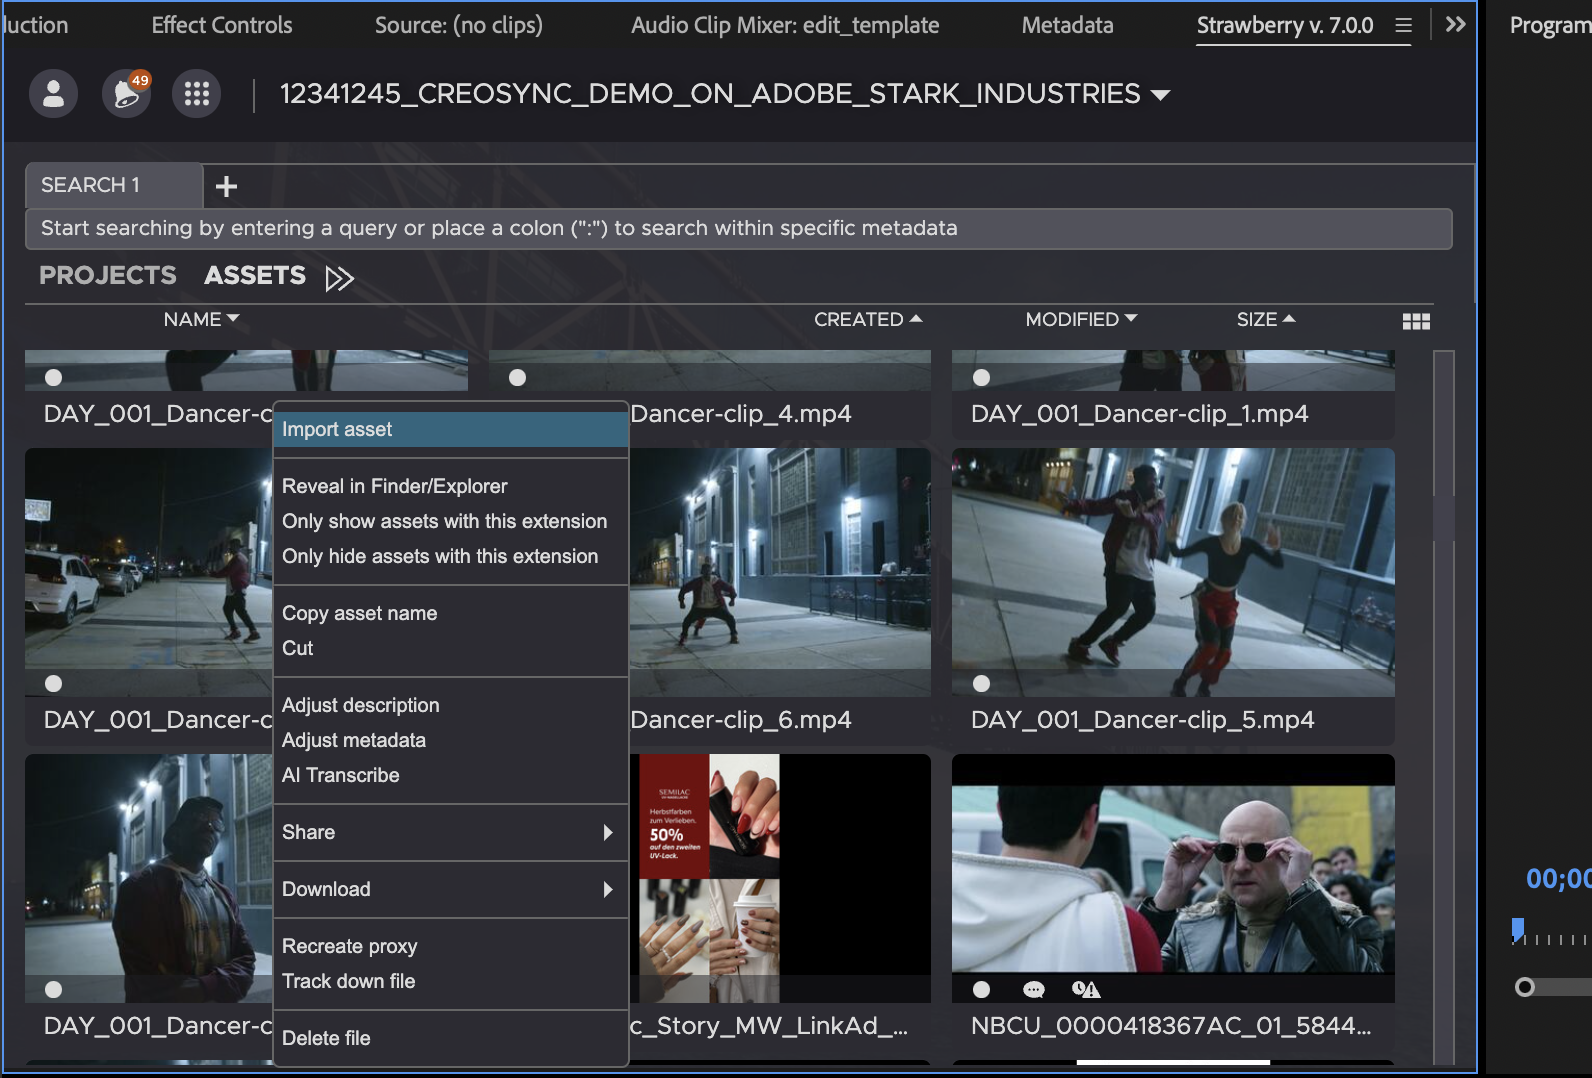Screen dimensions: 1592x1078
Task: Toggle status dot on NBCU clip
Action: 982,989
